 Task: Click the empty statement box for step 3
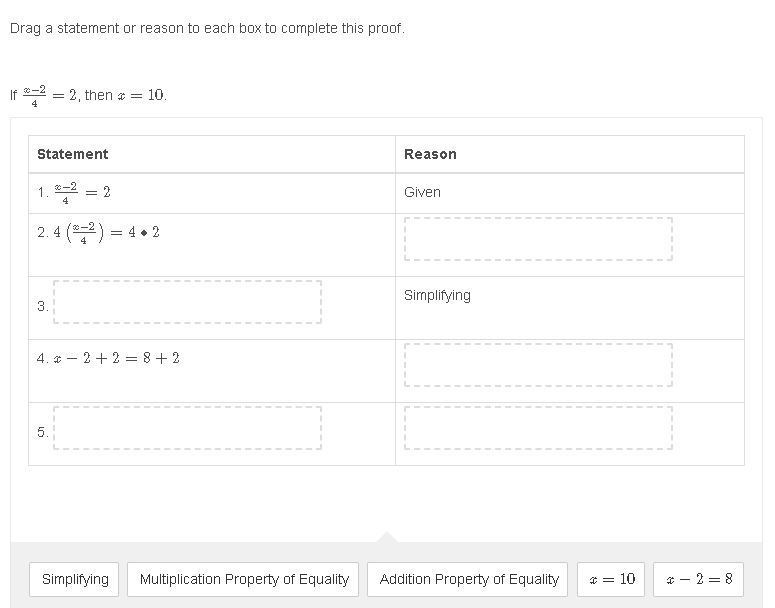pos(187,302)
